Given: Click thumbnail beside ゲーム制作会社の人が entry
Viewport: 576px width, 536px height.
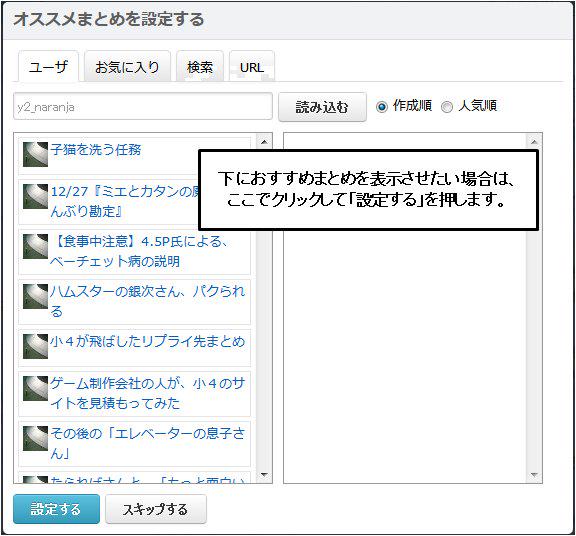Looking at the screenshot, I should (35, 388).
